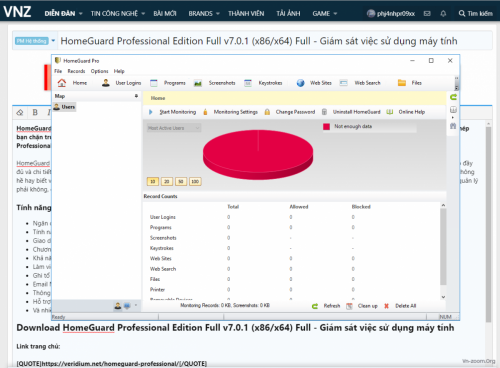This screenshot has height=368, width=500.
Task: Open the Programs toolbar icon
Action: 154,83
